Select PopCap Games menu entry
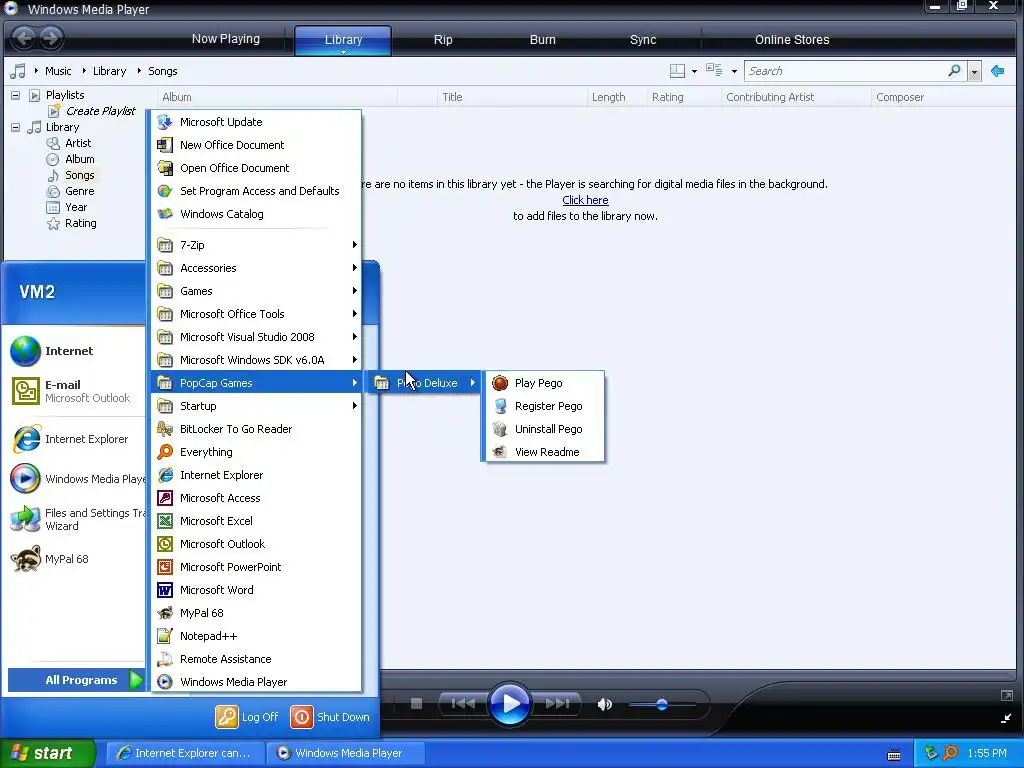 pos(256,383)
